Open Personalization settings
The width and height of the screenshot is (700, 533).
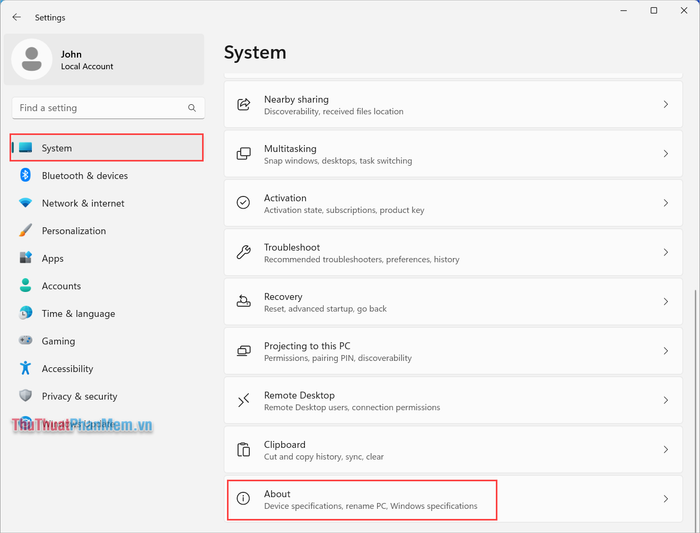[107, 231]
